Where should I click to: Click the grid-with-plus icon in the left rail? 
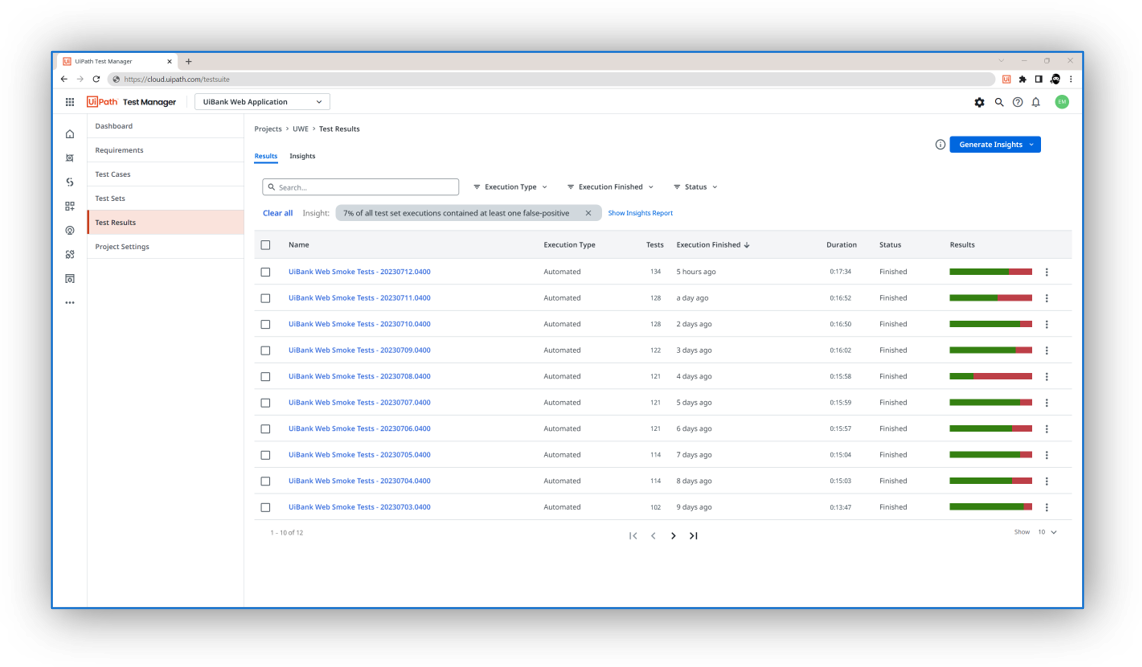pos(70,206)
